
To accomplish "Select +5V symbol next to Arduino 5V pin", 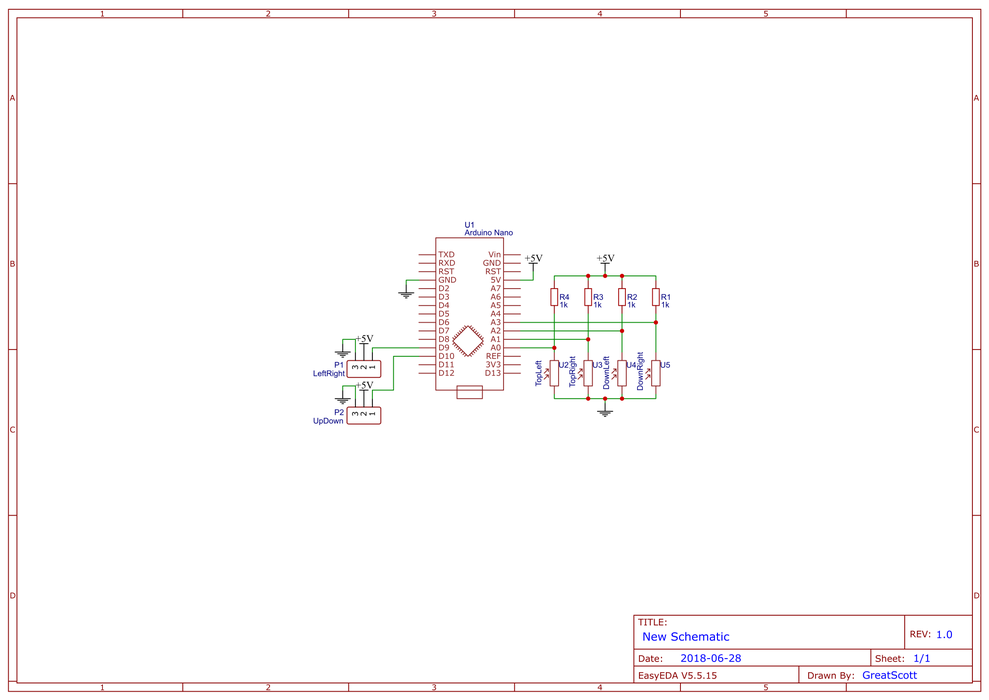I will tap(533, 260).
